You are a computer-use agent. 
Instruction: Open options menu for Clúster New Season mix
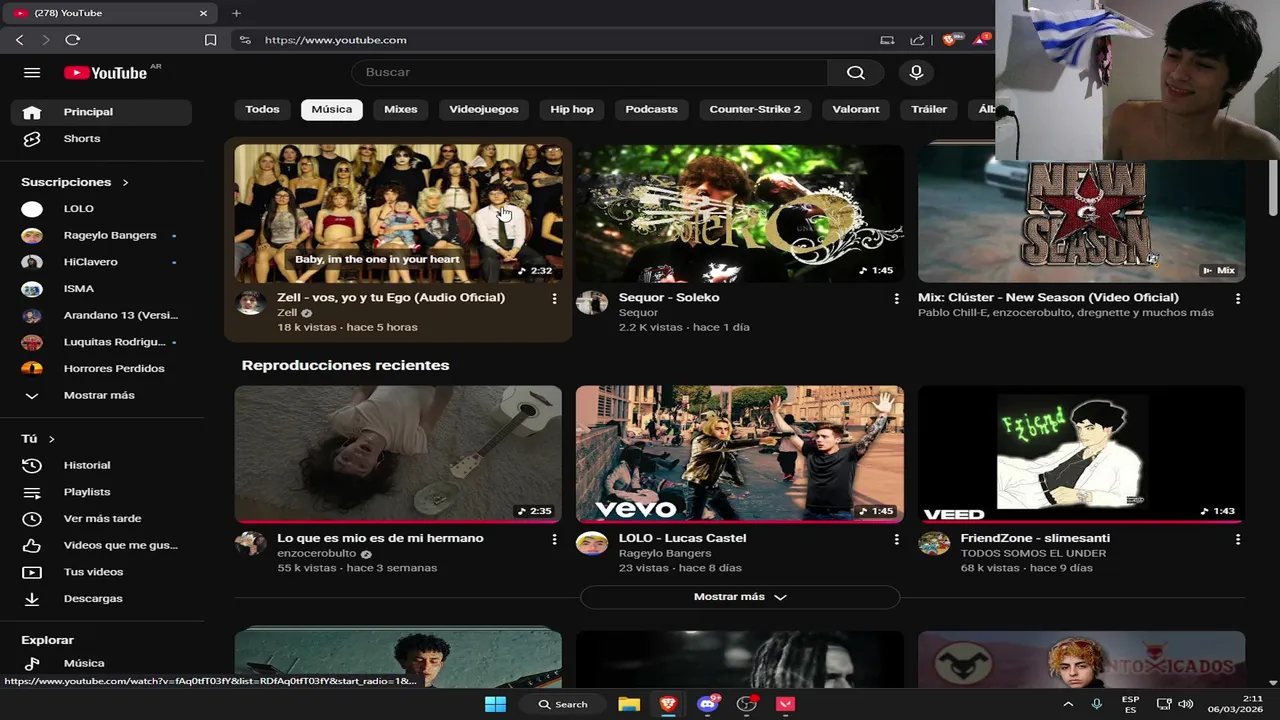coord(1238,298)
